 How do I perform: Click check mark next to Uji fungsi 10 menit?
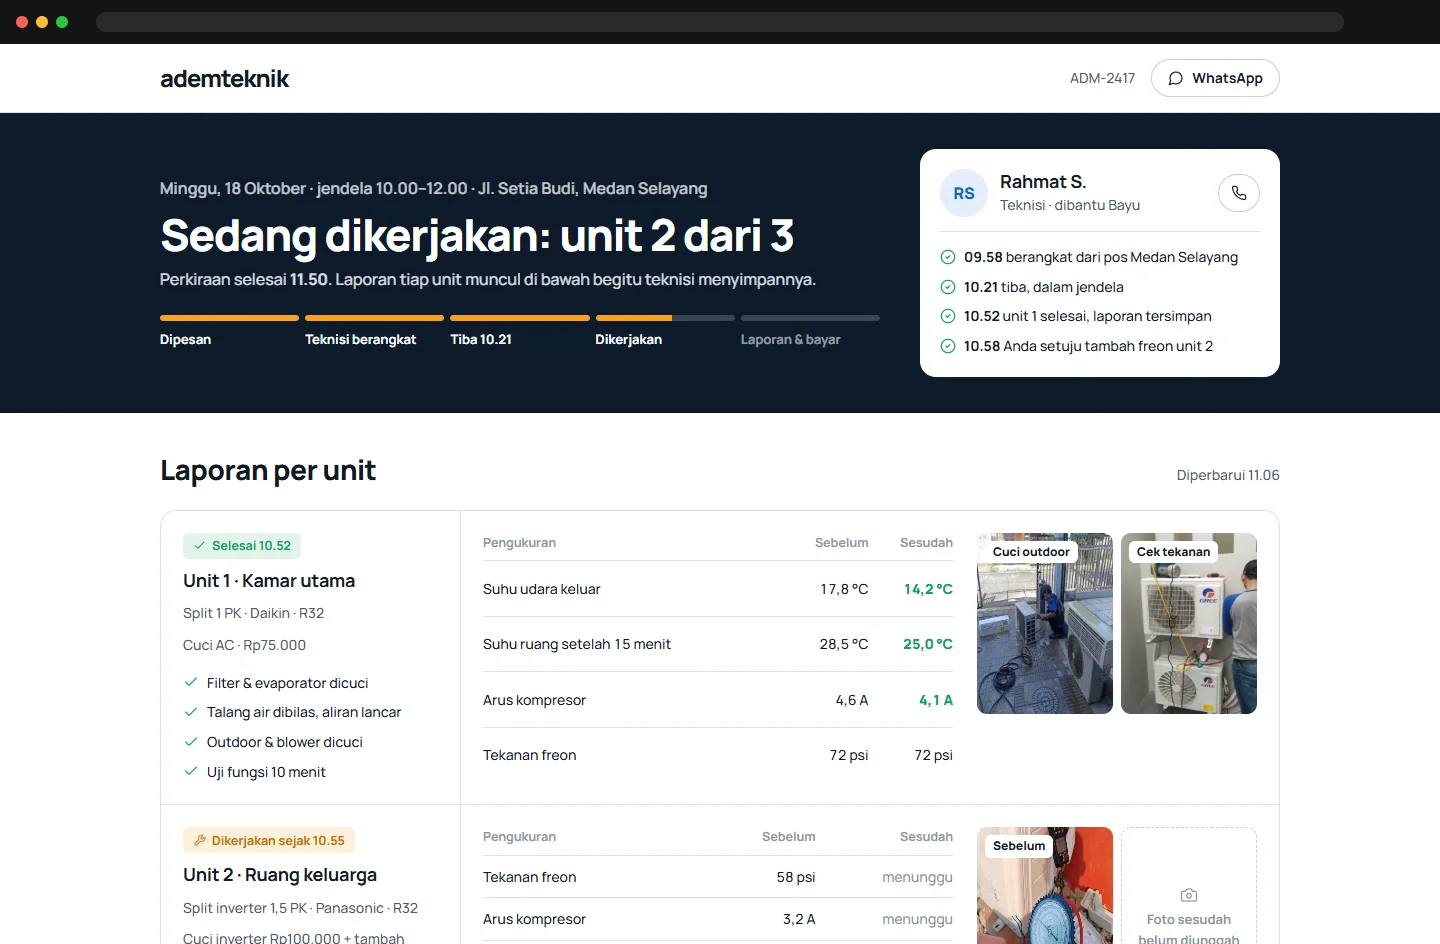pyautogui.click(x=191, y=772)
